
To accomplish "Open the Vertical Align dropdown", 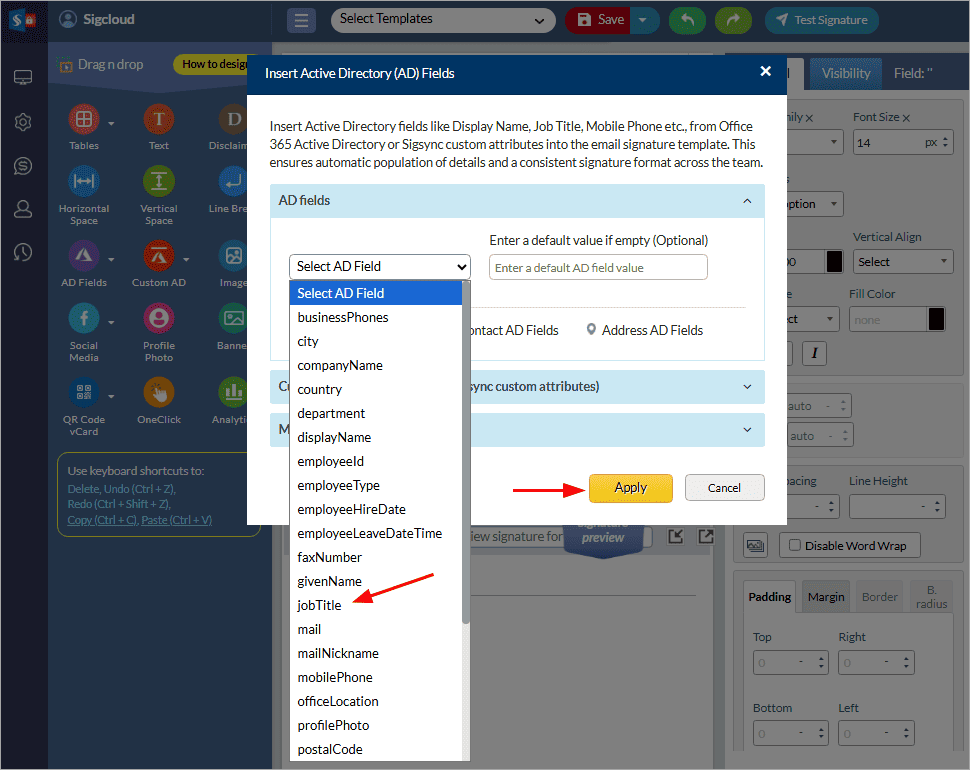I will click(902, 262).
